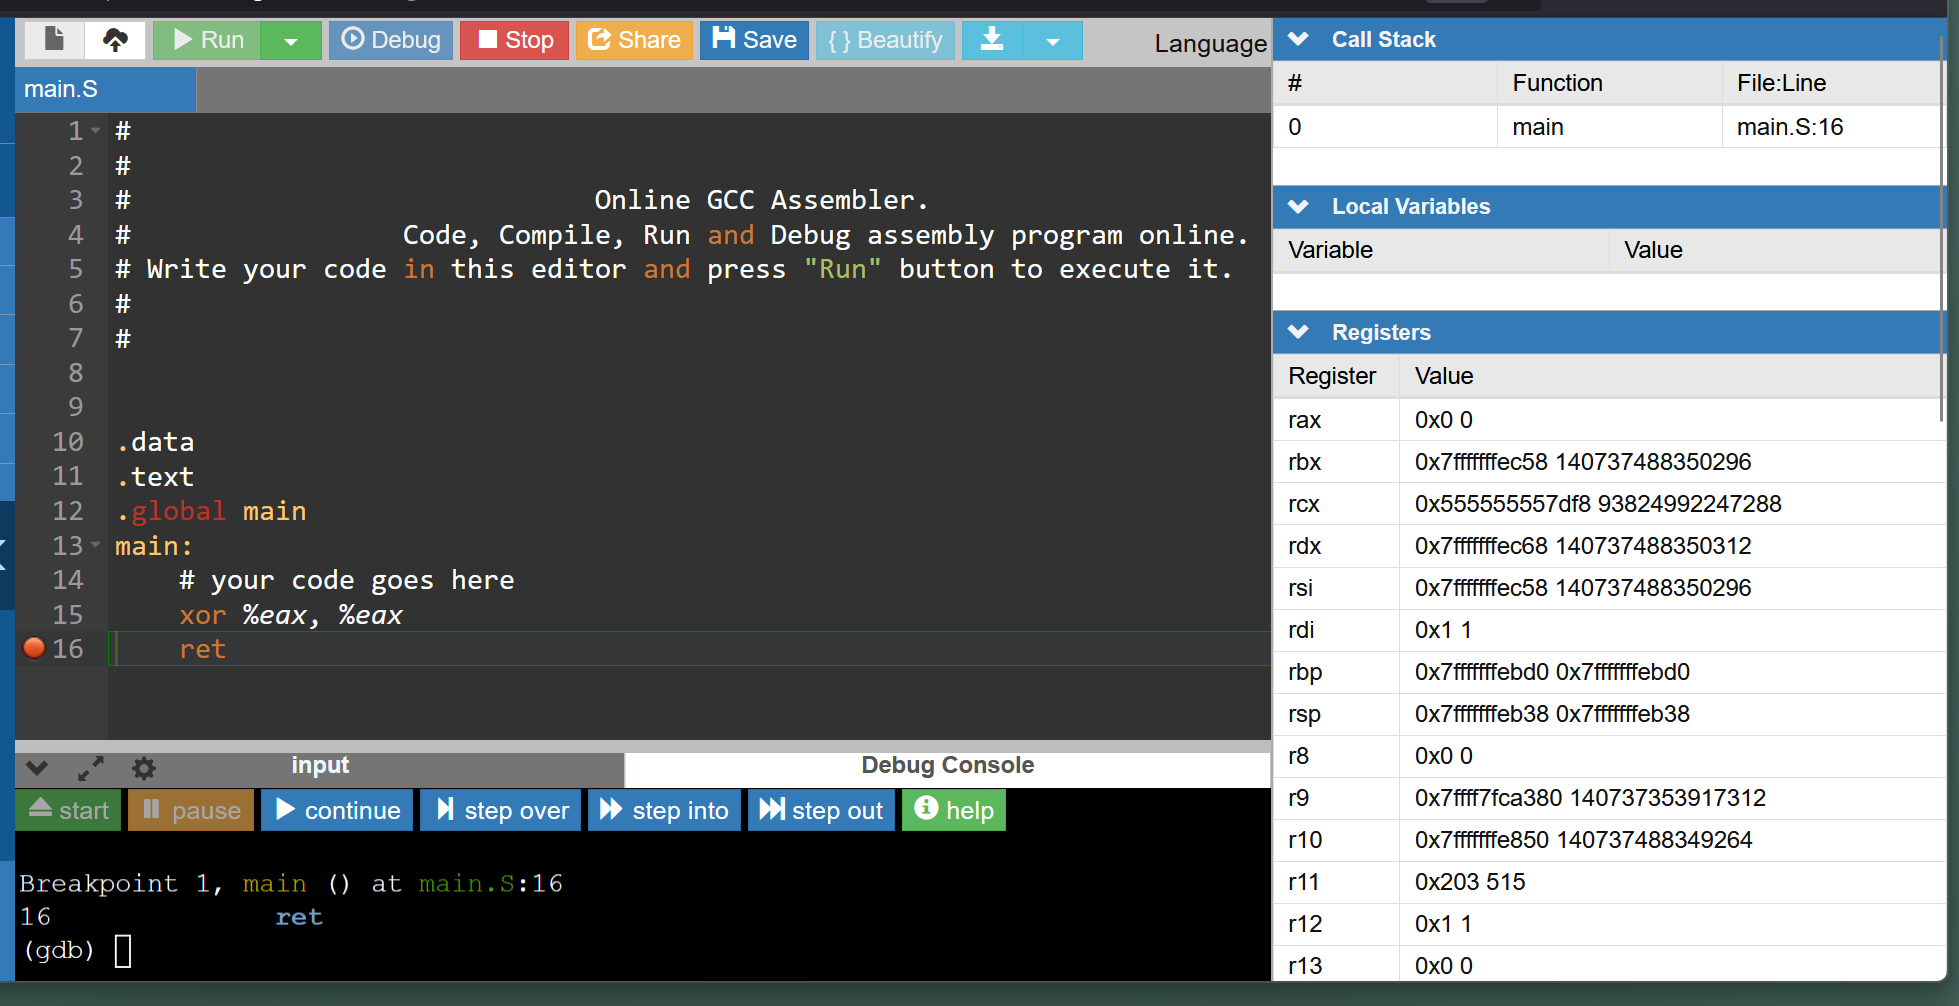This screenshot has height=1006, width=1959.
Task: Click the Beautify button
Action: click(x=885, y=40)
